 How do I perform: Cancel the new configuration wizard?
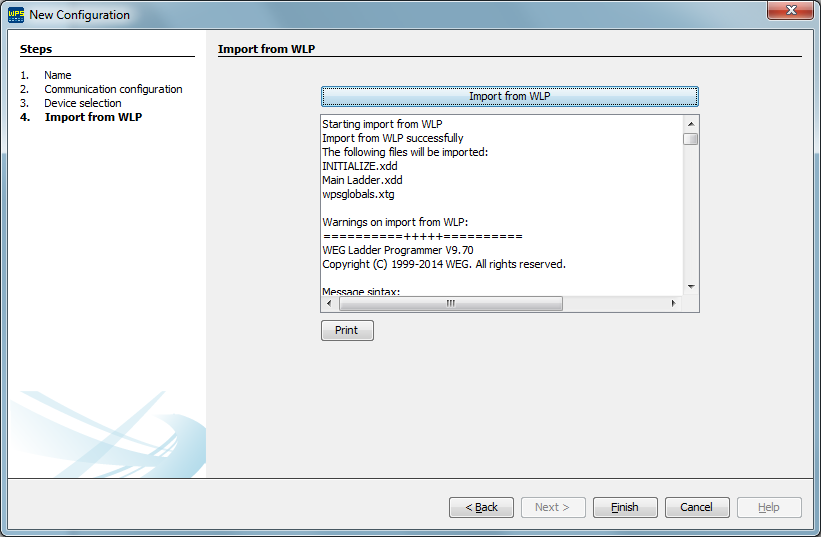tap(697, 507)
